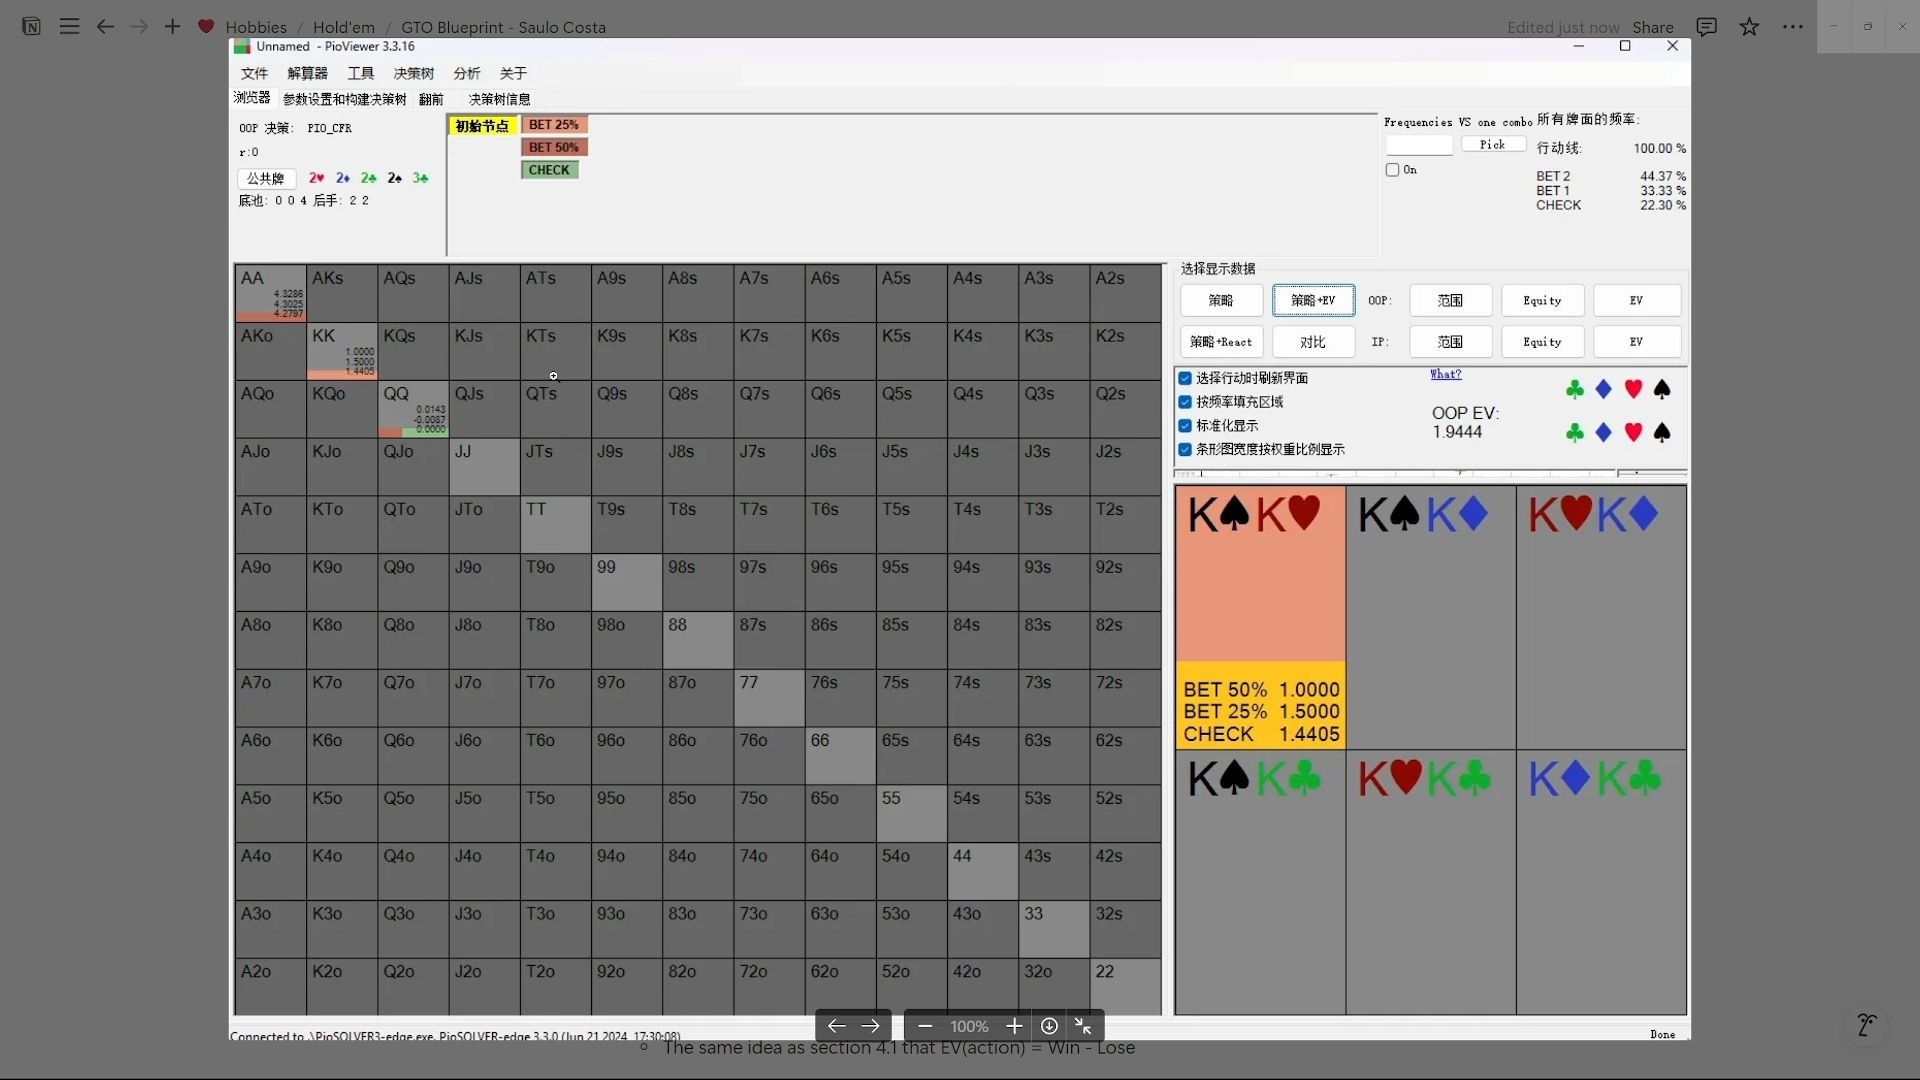The width and height of the screenshot is (1920, 1080).
Task: Click the 策略 display button
Action: [x=1221, y=300]
